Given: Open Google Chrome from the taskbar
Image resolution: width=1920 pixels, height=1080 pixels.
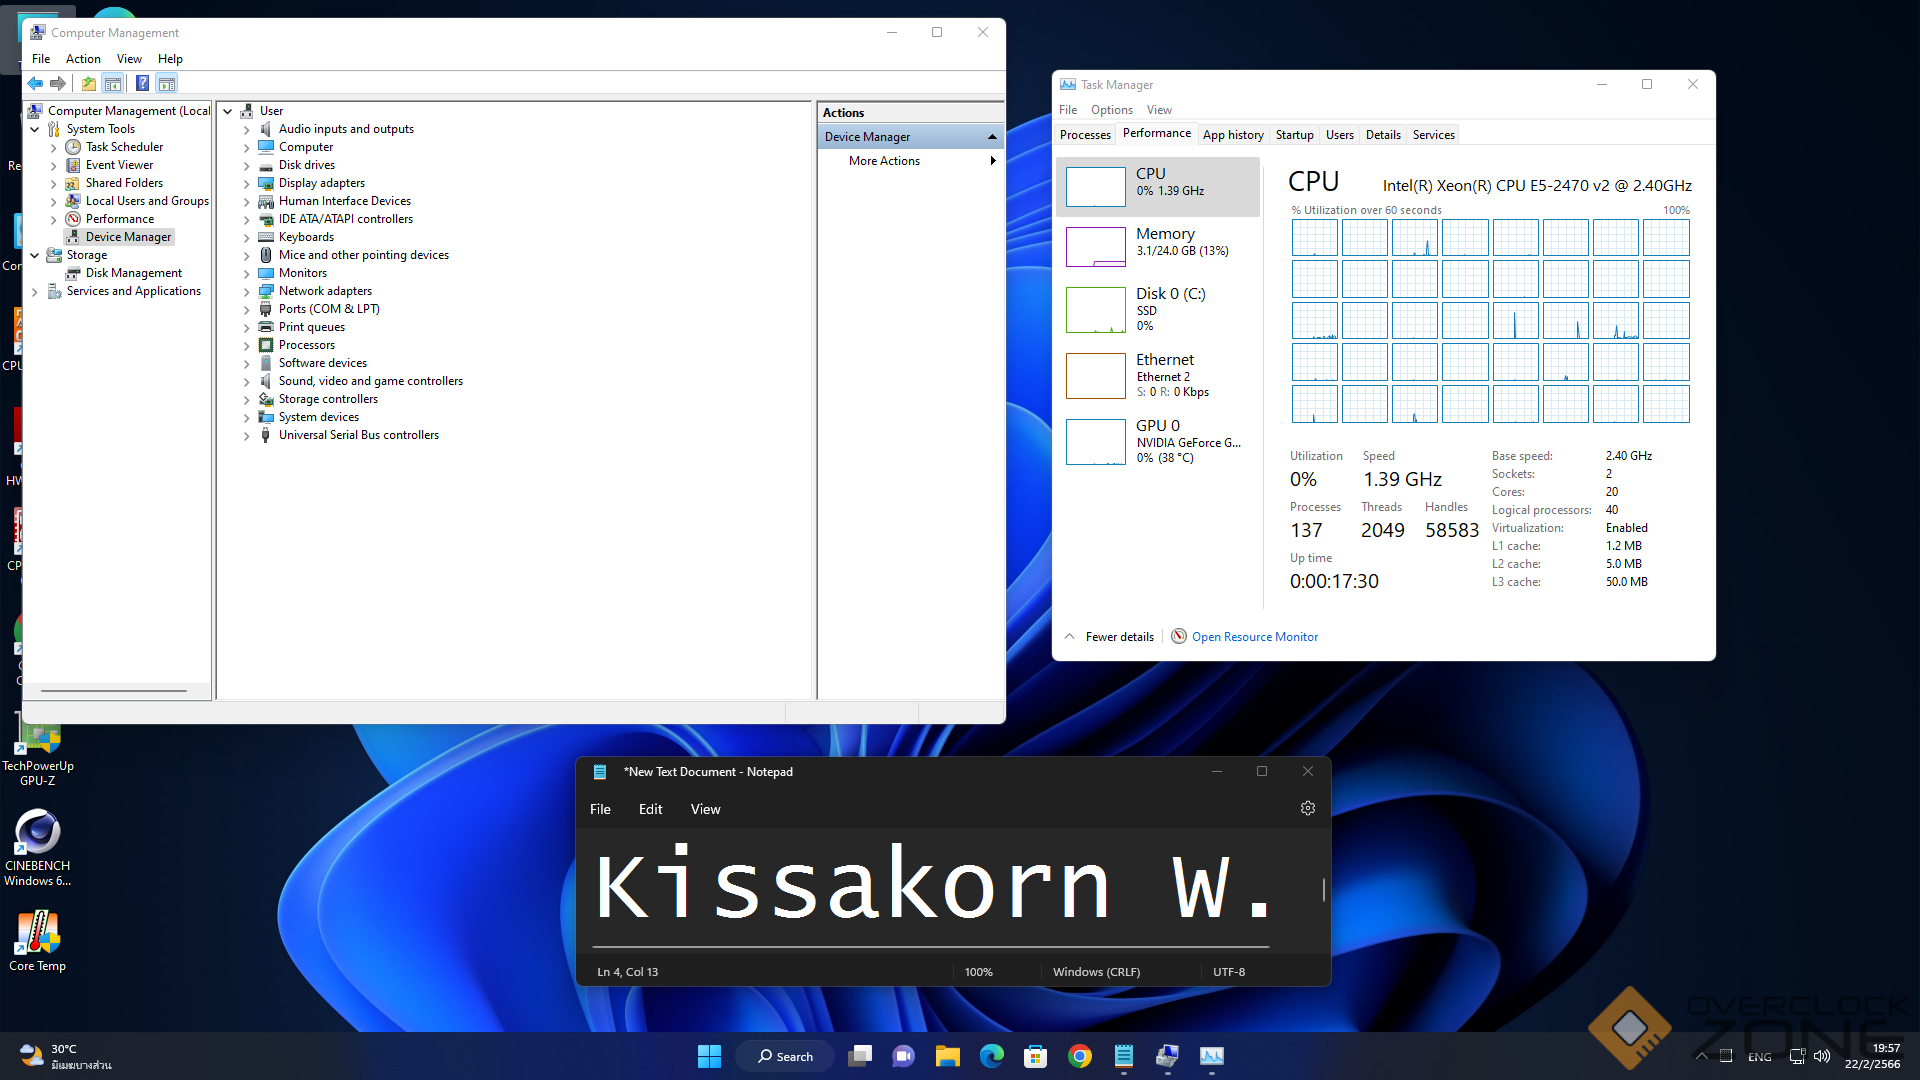Looking at the screenshot, I should (x=1079, y=1056).
